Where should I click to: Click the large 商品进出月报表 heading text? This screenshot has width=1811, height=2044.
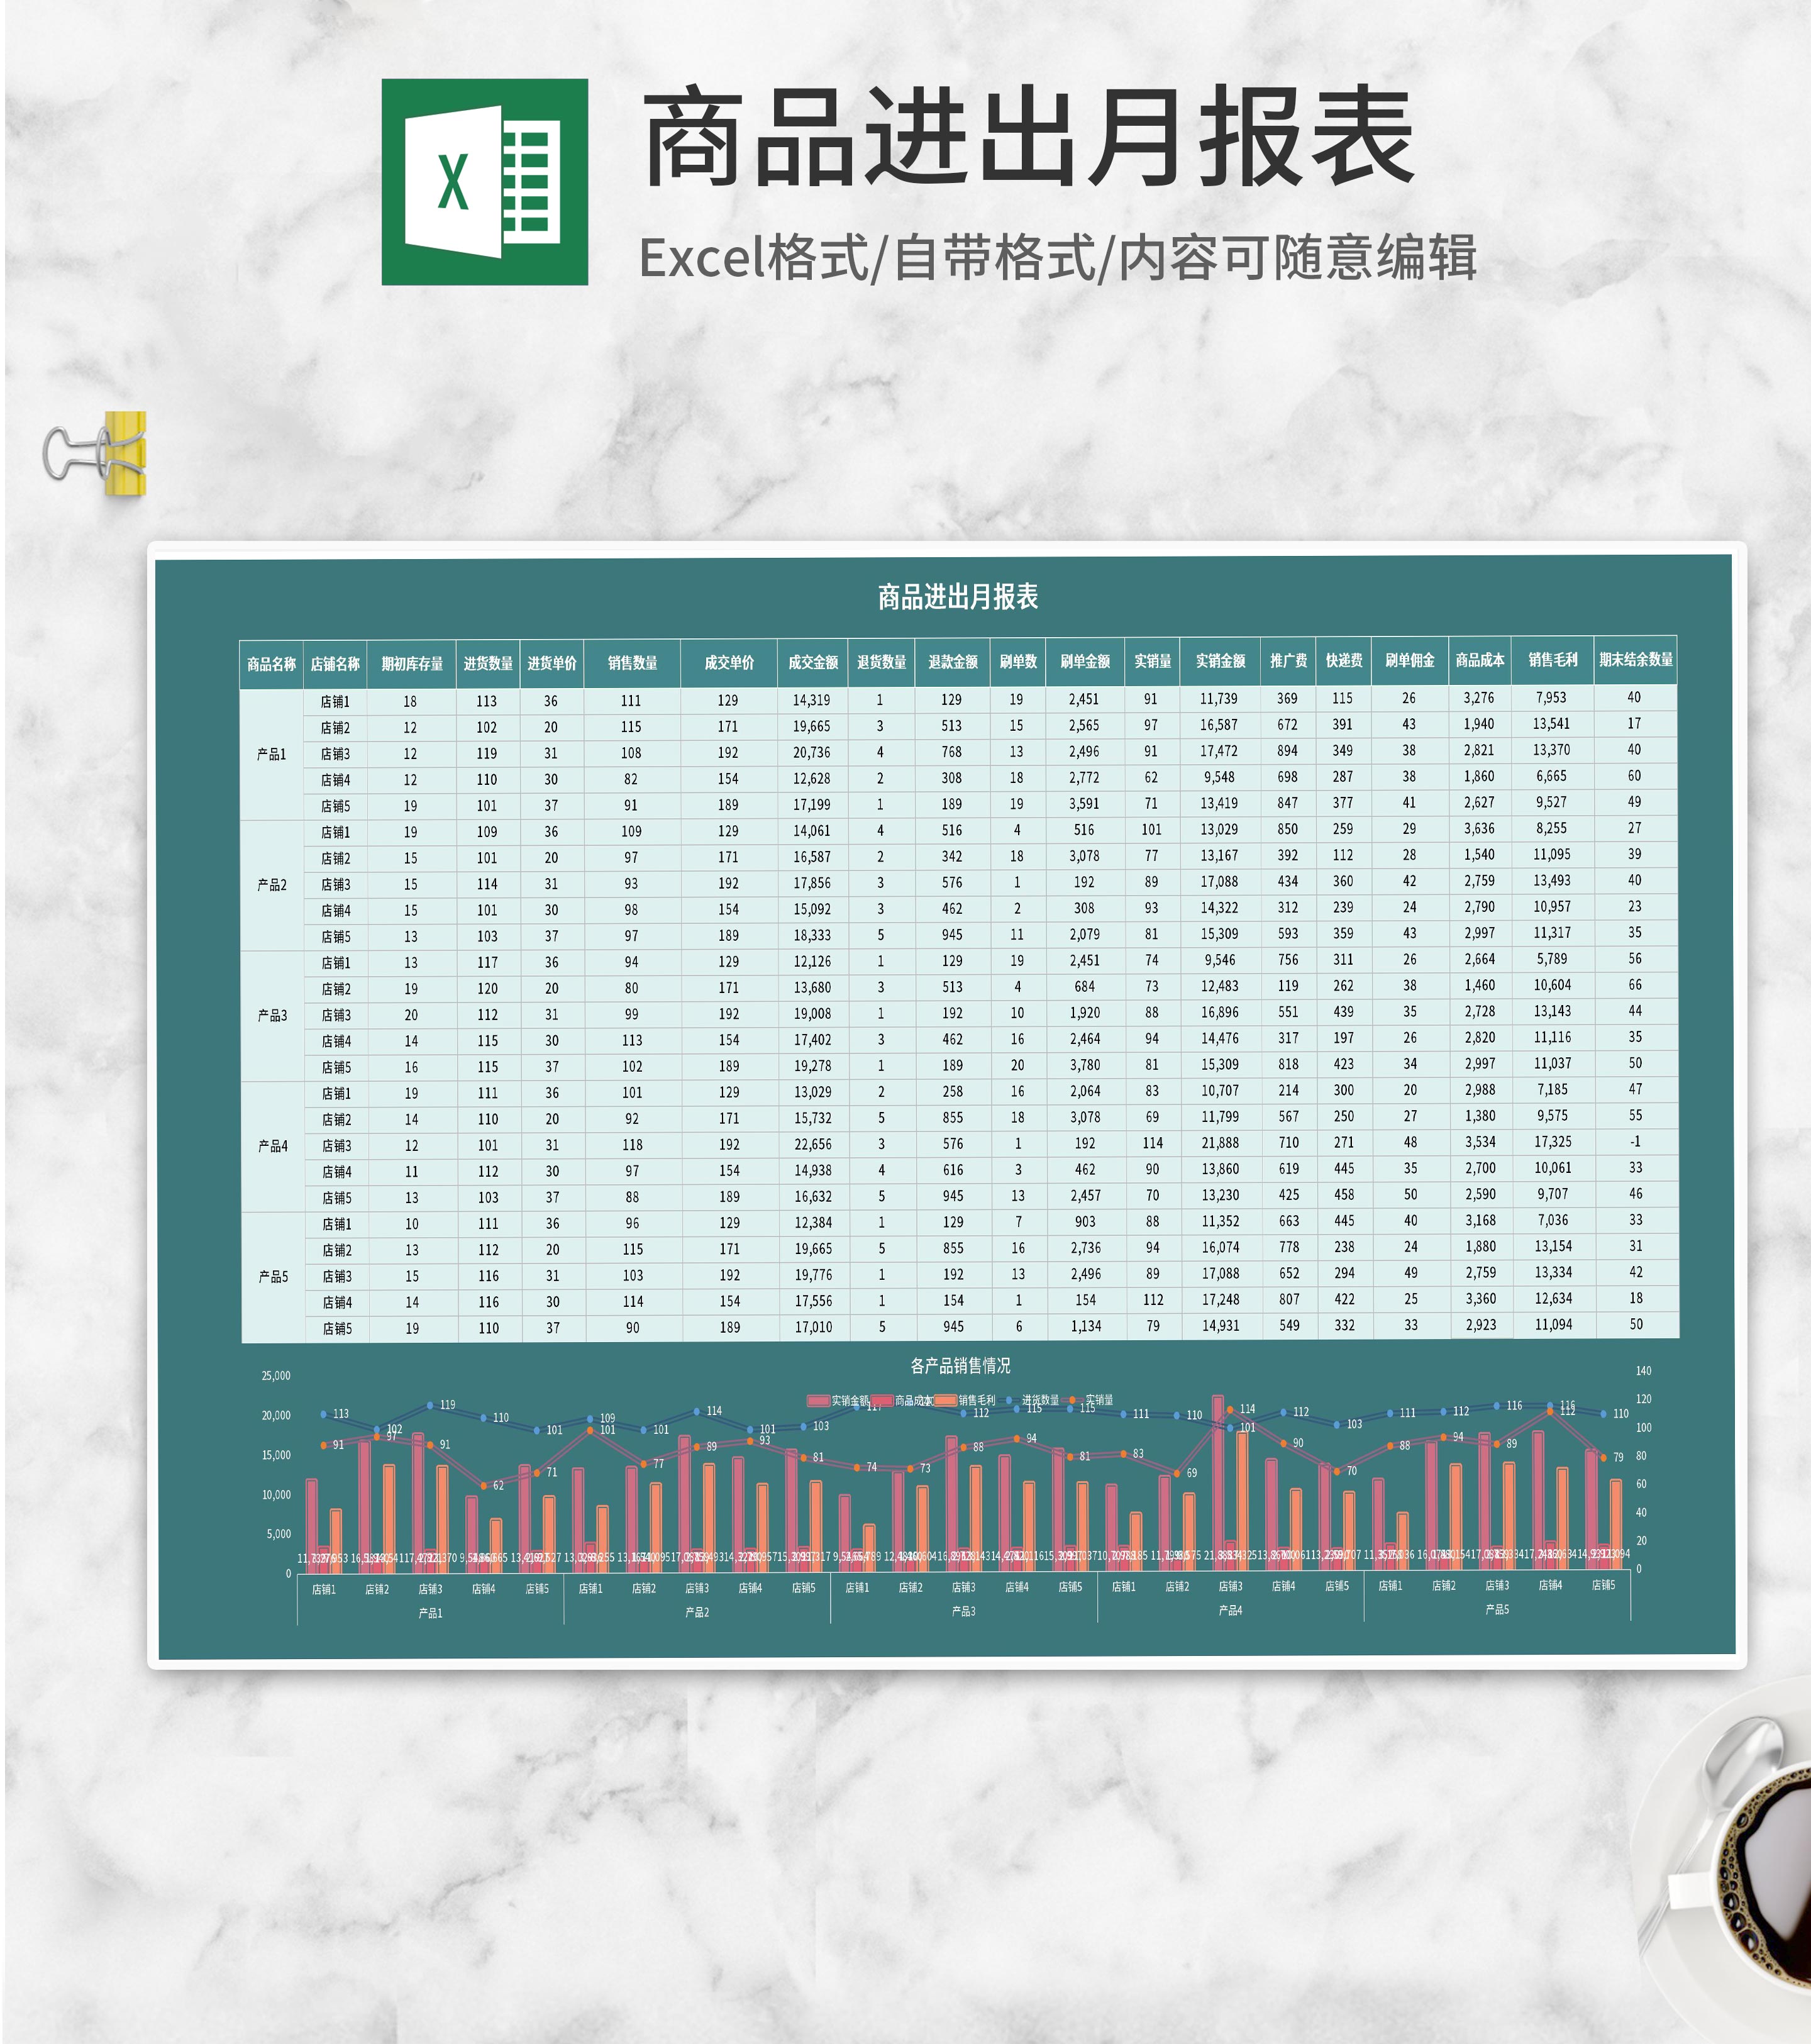coord(1028,137)
